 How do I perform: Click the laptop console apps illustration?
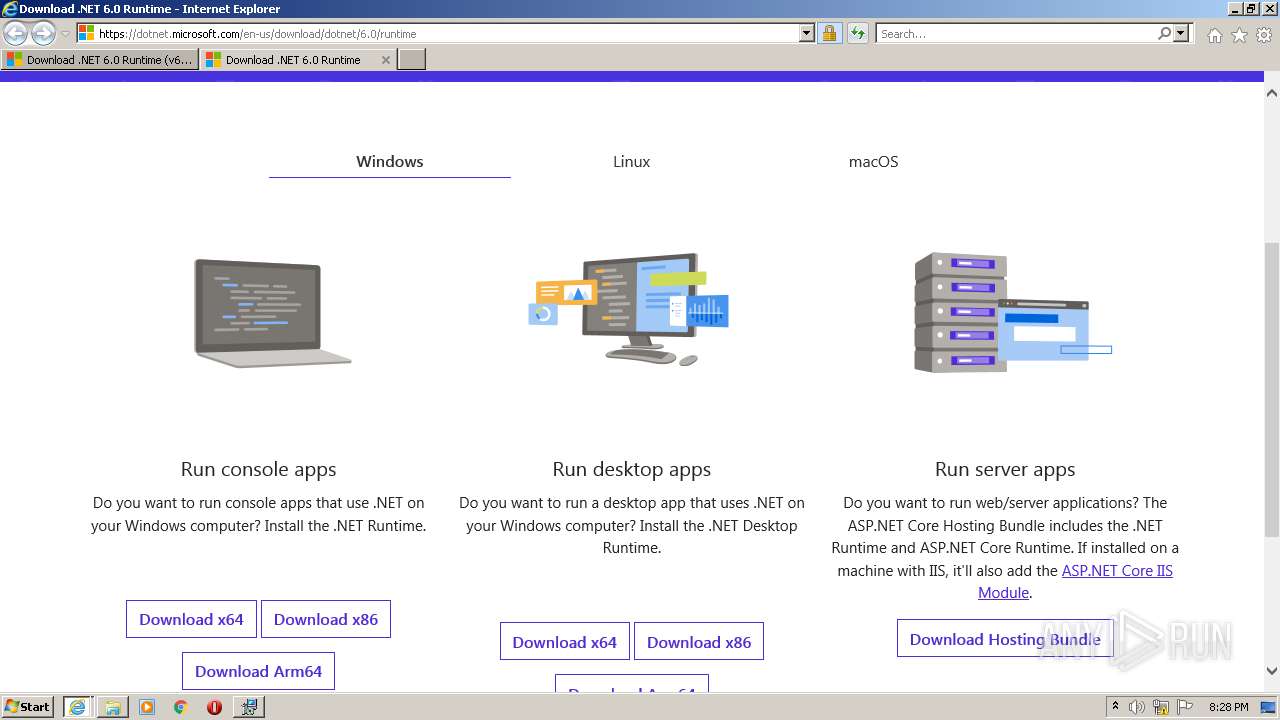(272, 313)
